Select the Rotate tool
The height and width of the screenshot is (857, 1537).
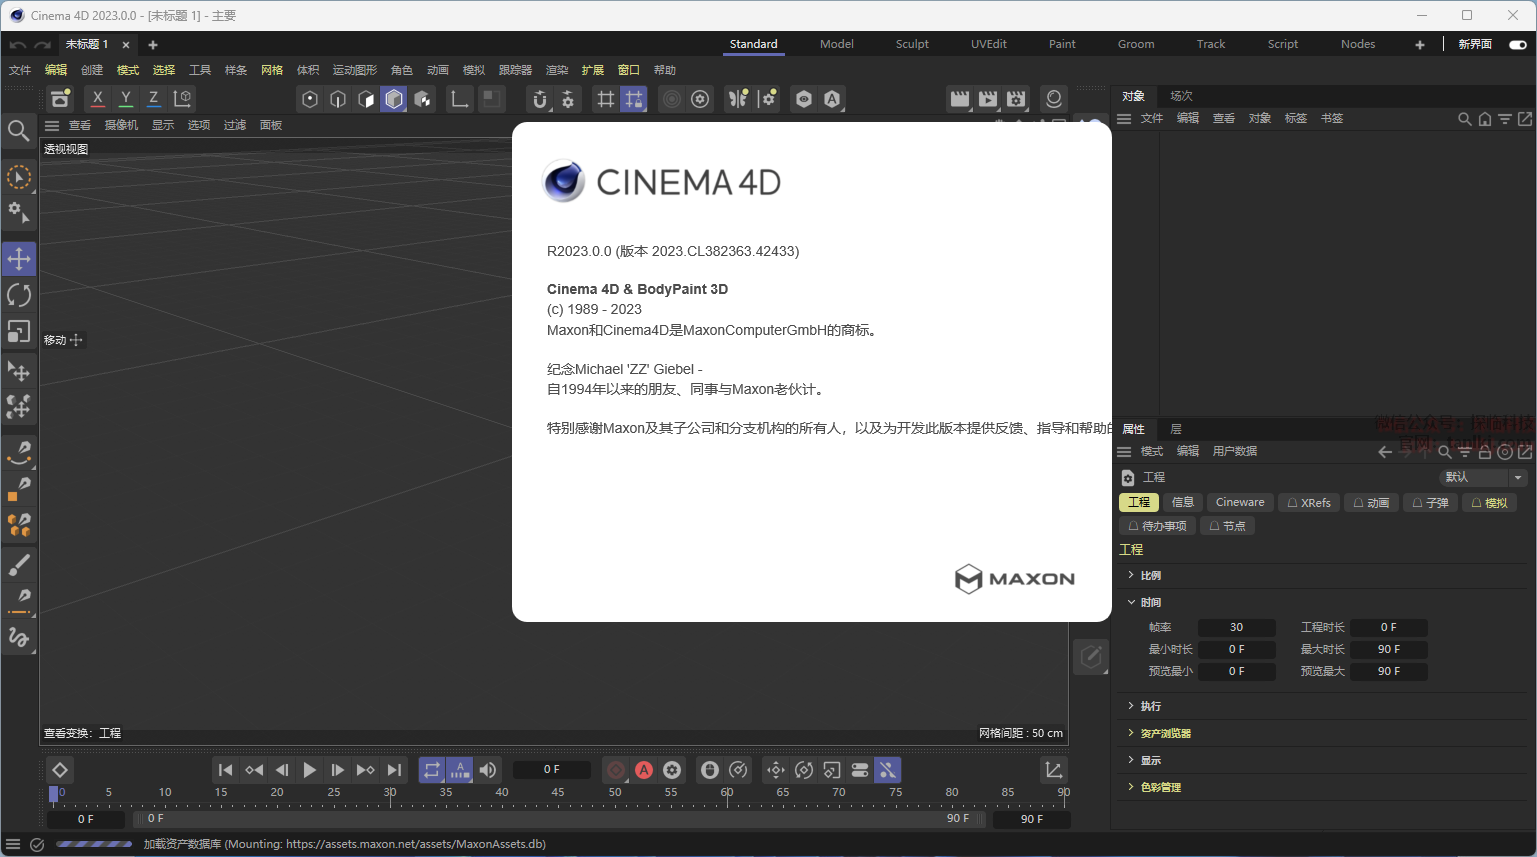click(x=19, y=295)
